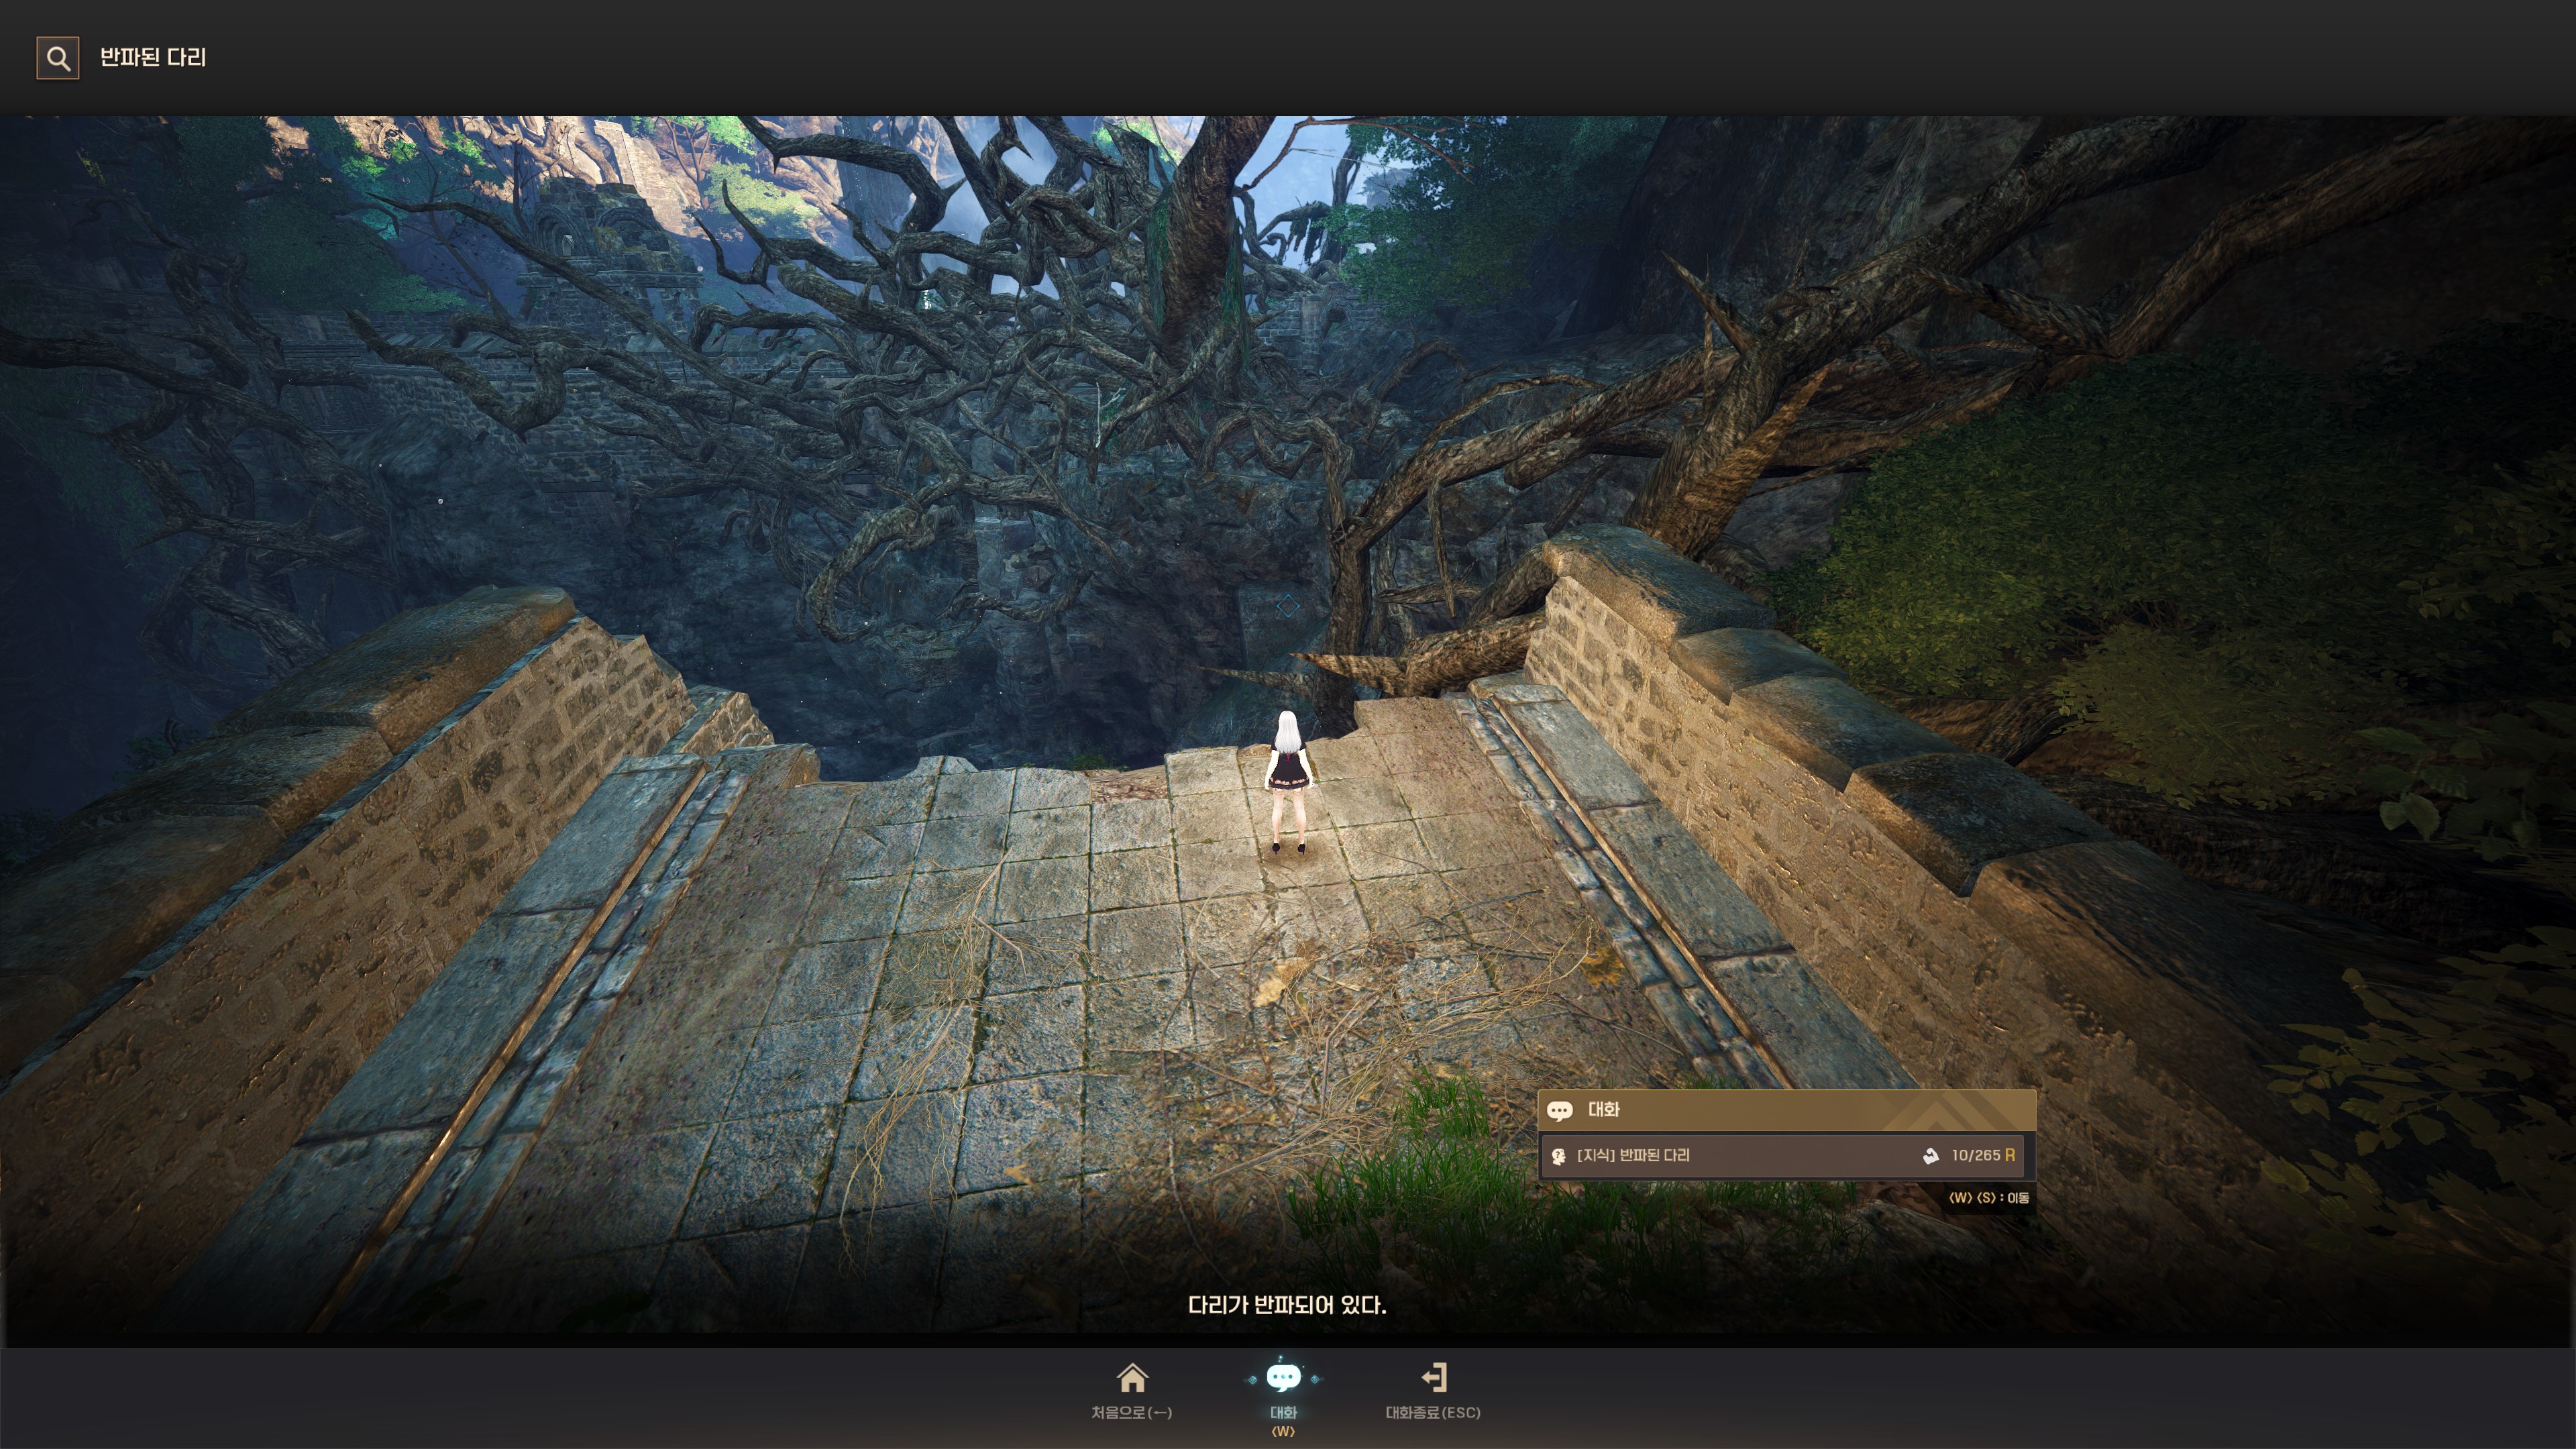Click the subtitle 다리가 반파되어 있다.
The width and height of the screenshot is (2576, 1449).
[1287, 1305]
